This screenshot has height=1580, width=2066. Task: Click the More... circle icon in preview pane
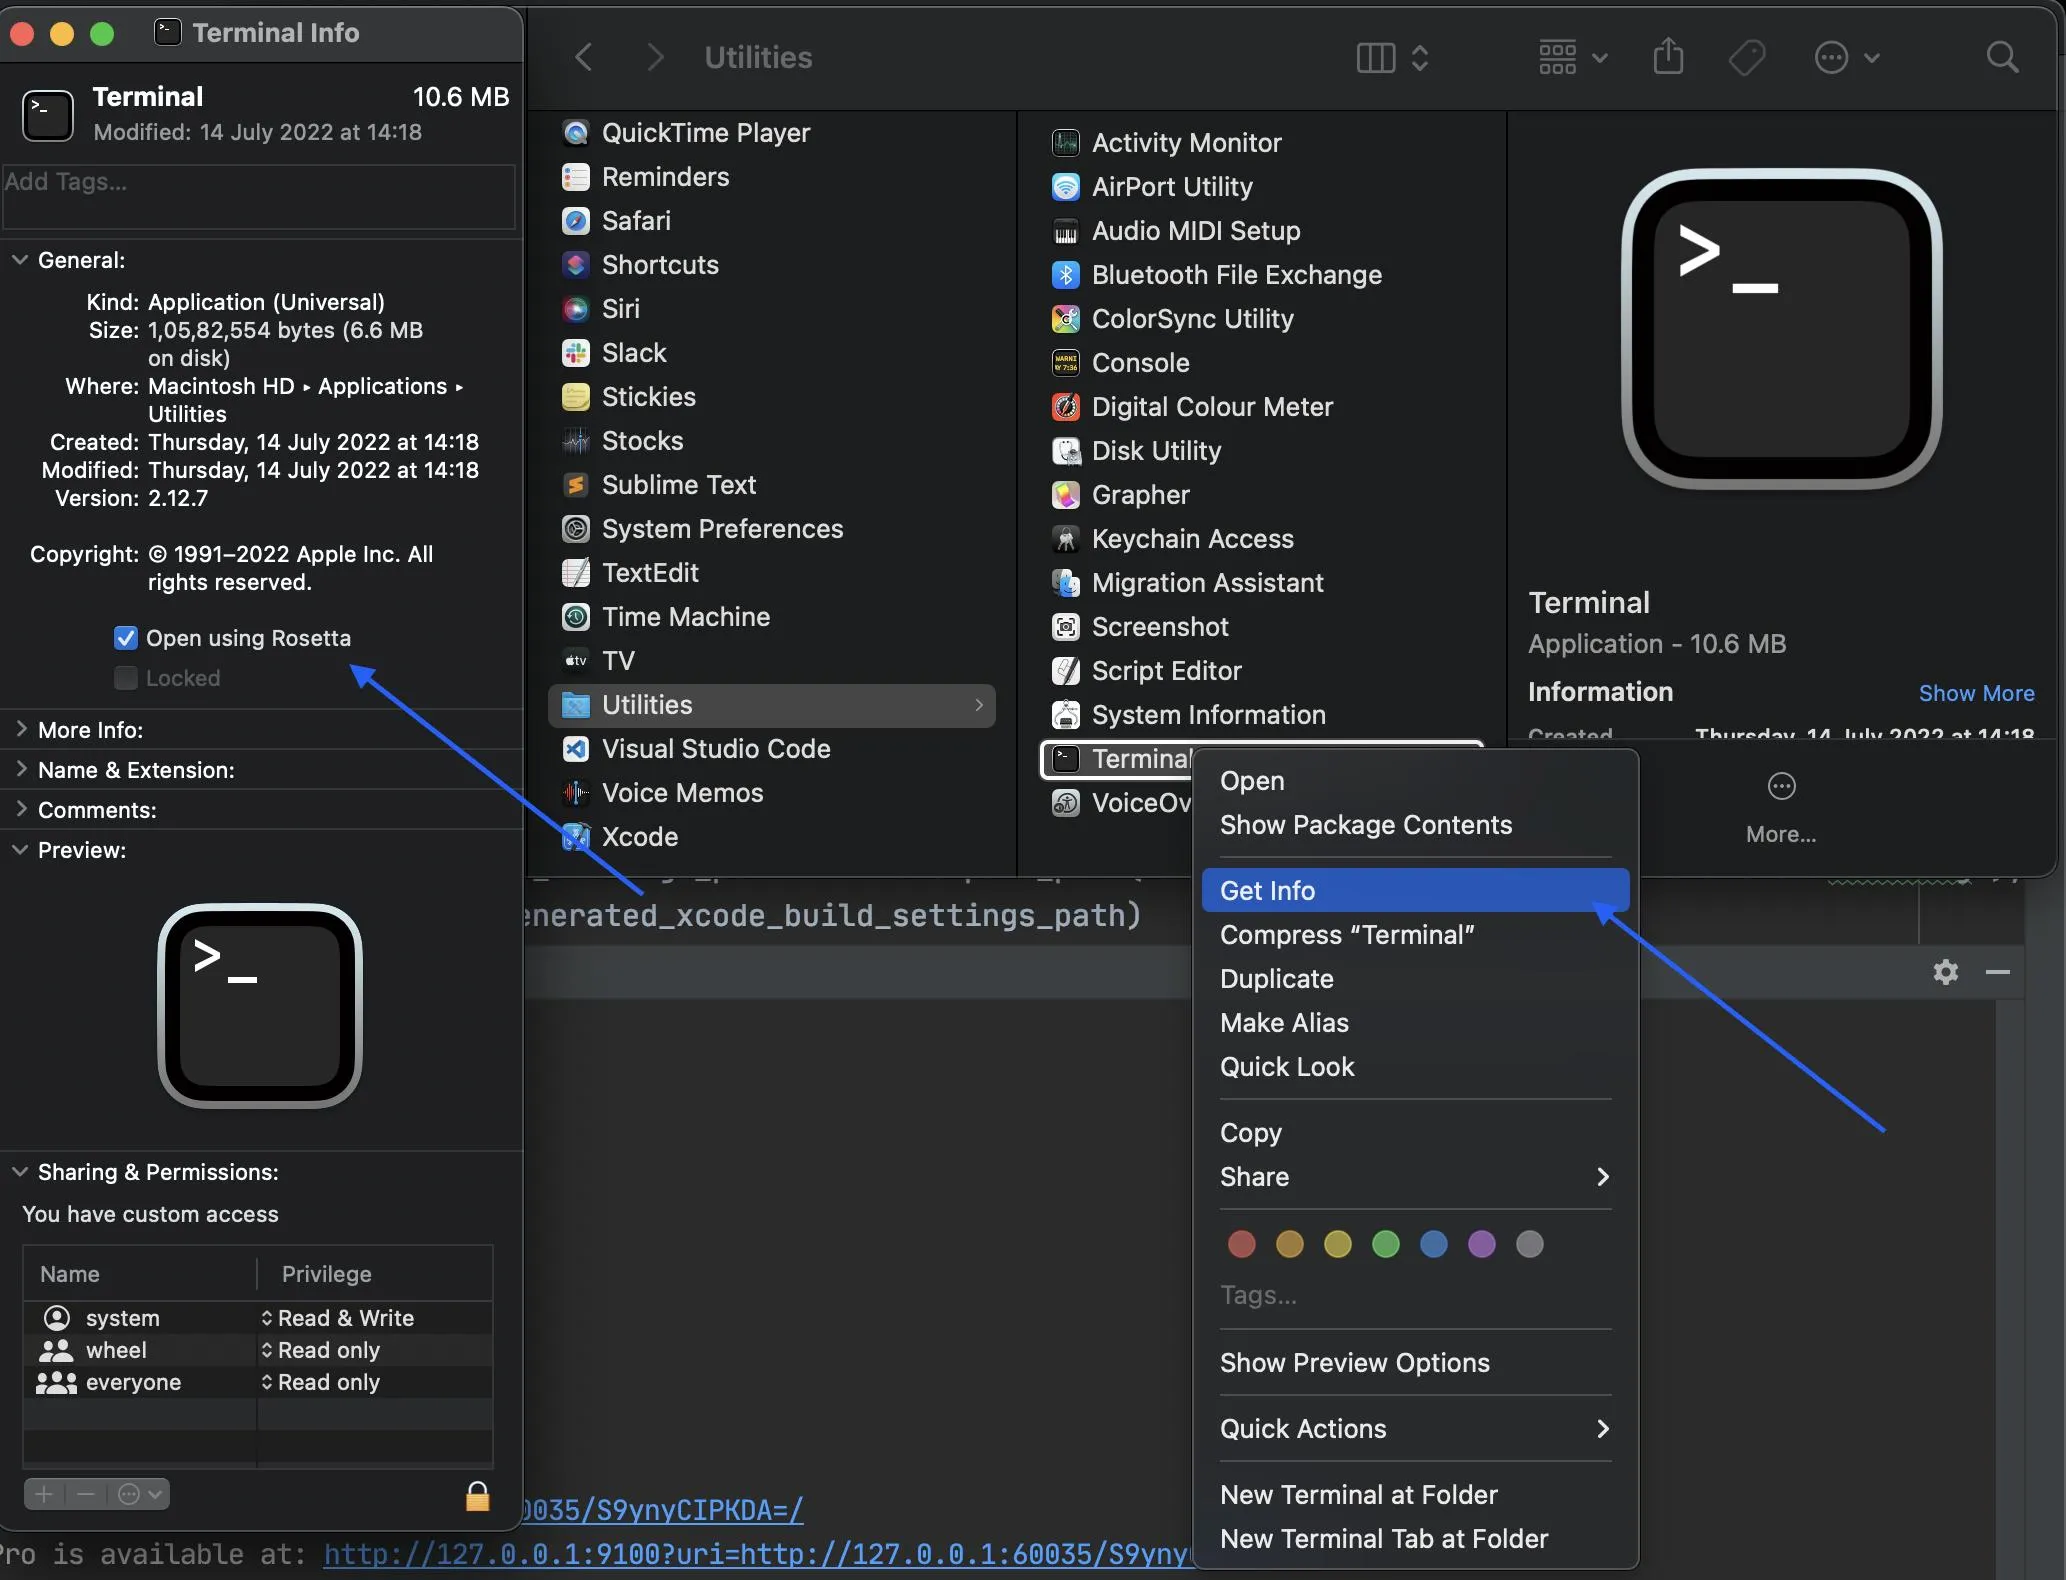pyautogui.click(x=1781, y=787)
